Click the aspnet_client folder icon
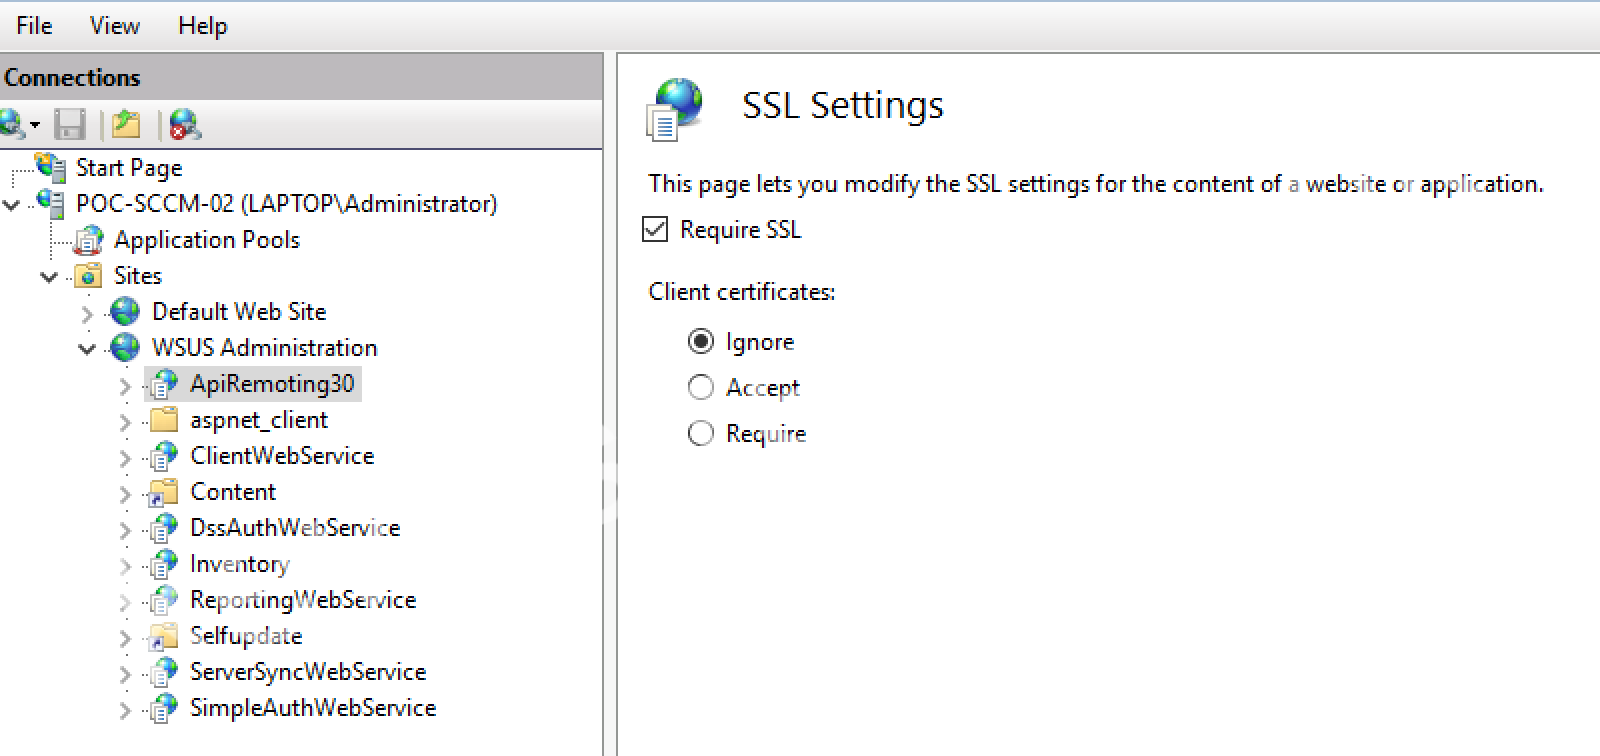This screenshot has width=1600, height=756. 164,420
